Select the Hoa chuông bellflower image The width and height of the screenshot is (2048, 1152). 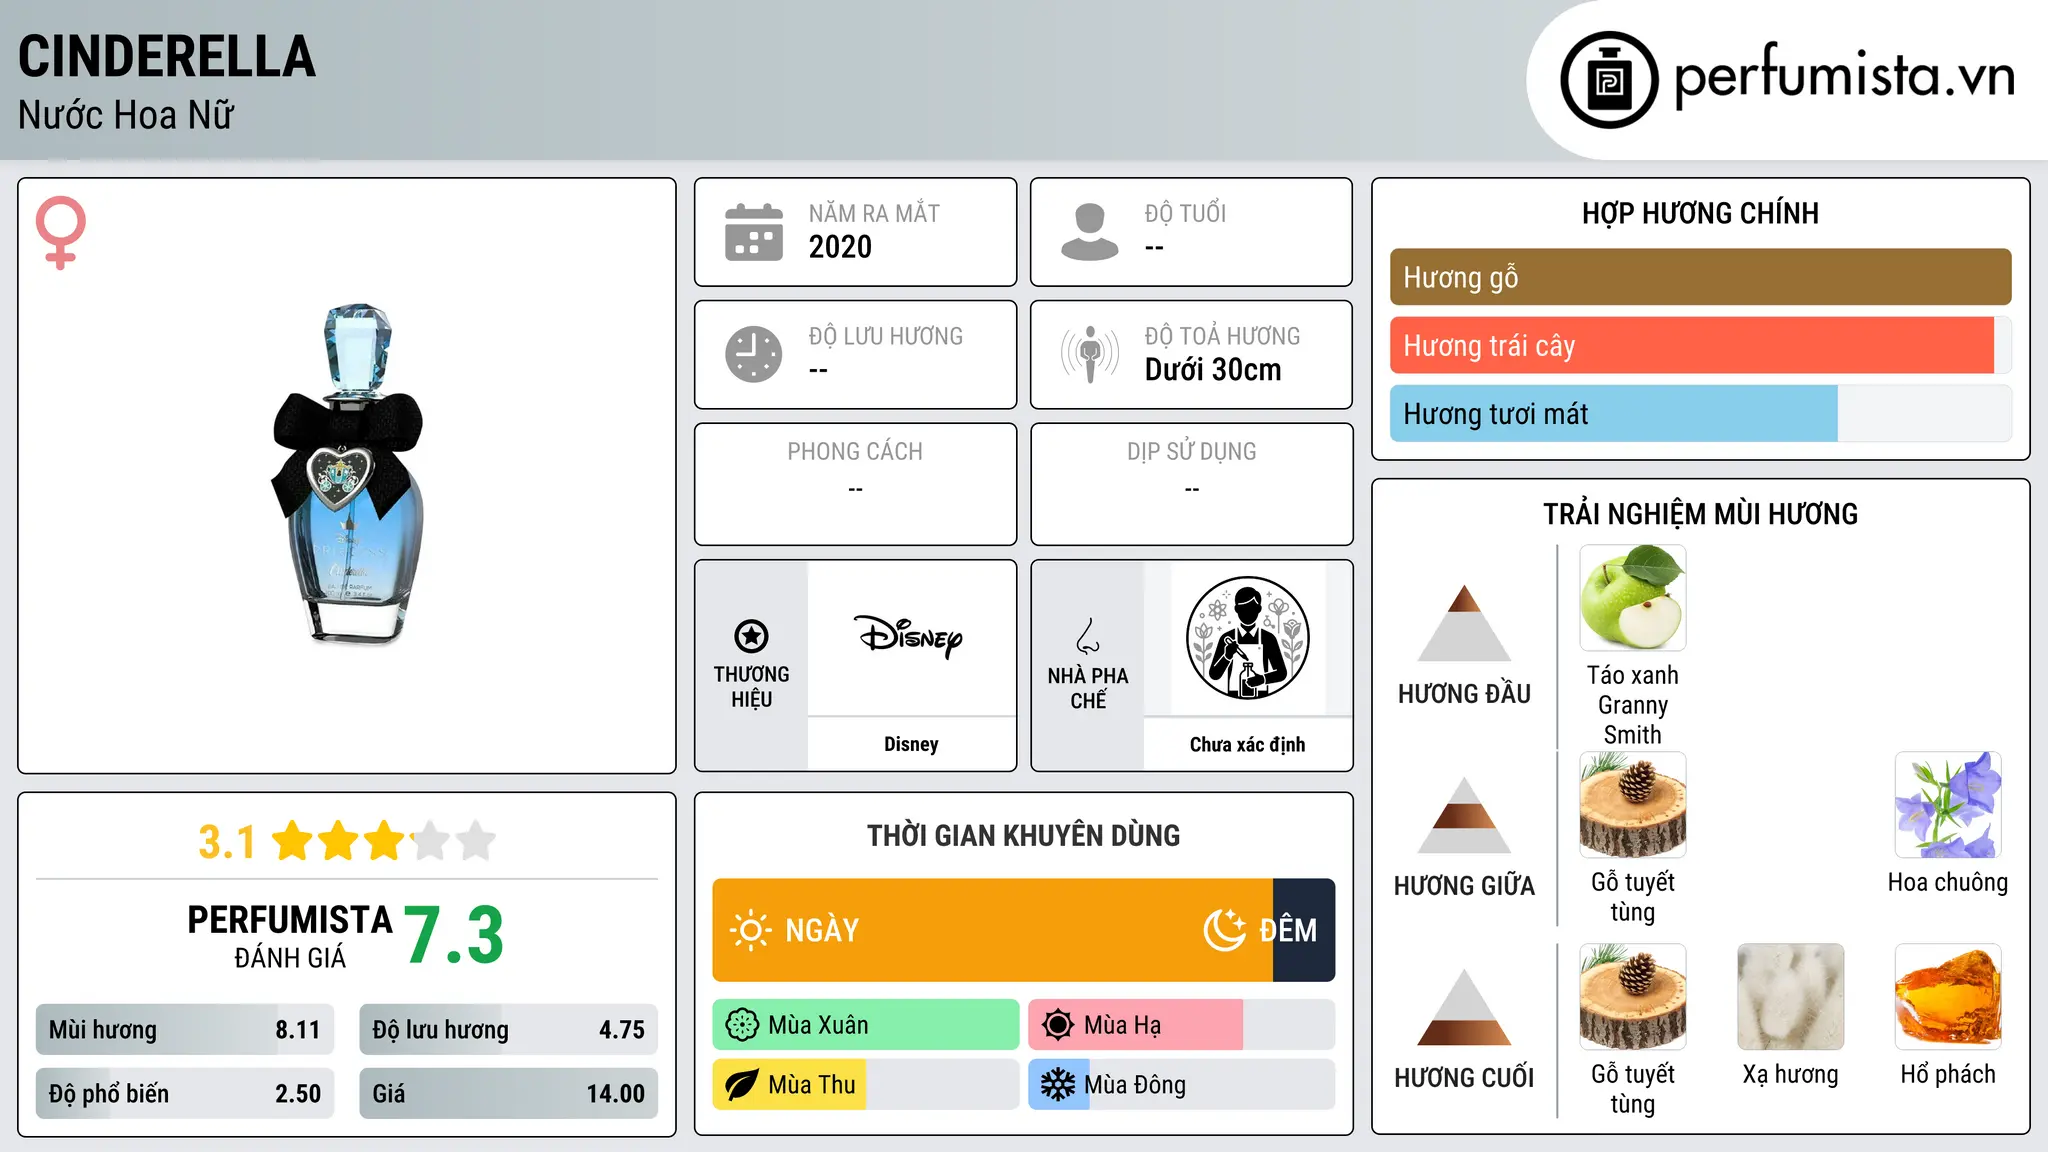(1948, 805)
